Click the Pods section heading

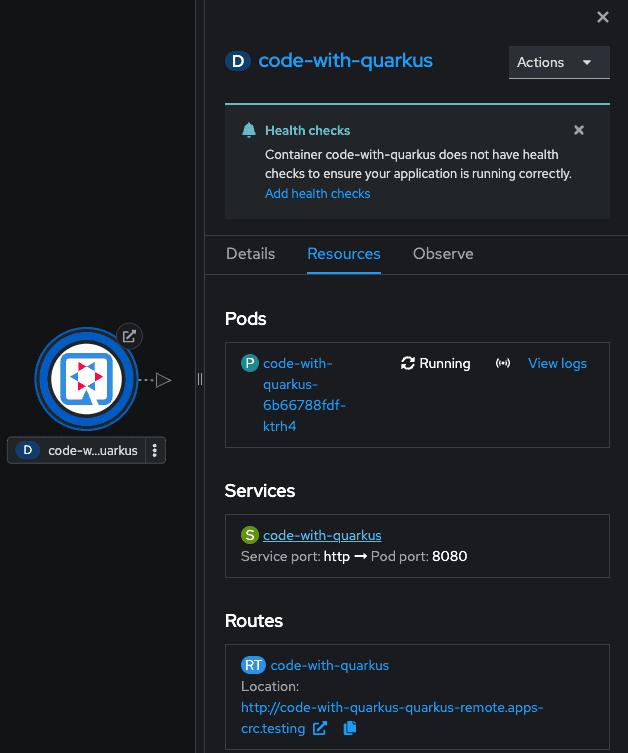pyautogui.click(x=245, y=319)
